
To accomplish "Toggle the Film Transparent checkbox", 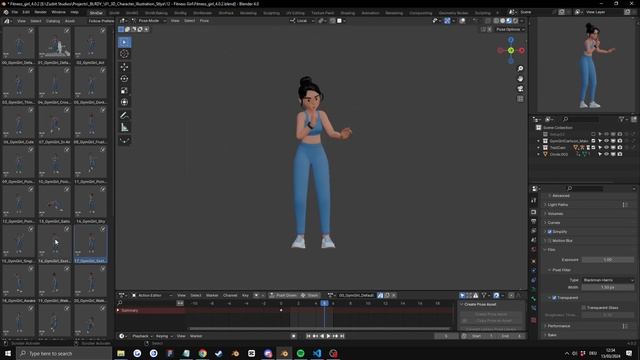I will [x=554, y=298].
